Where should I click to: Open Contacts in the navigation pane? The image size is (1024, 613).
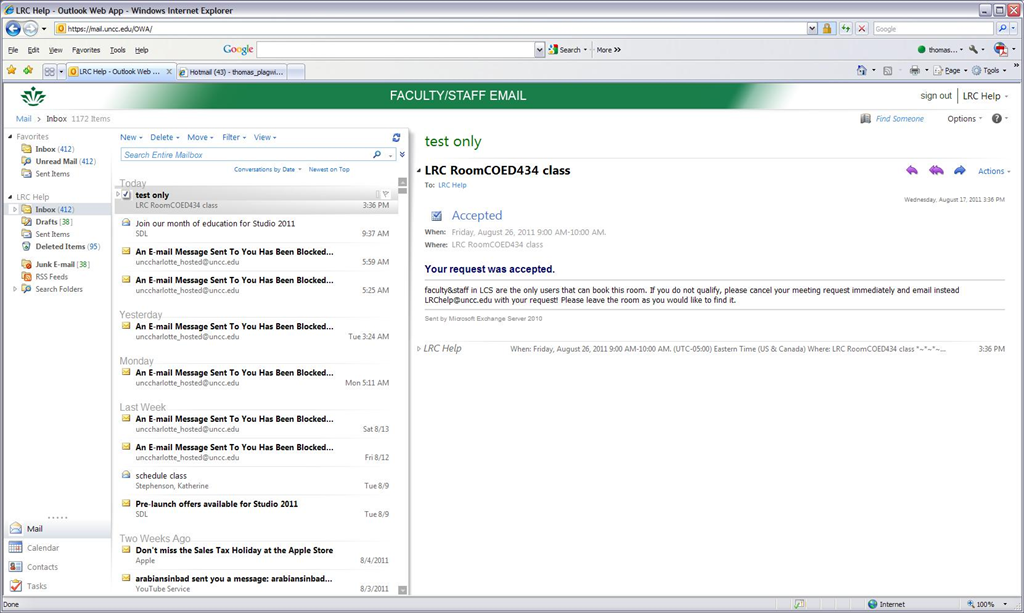(42, 567)
